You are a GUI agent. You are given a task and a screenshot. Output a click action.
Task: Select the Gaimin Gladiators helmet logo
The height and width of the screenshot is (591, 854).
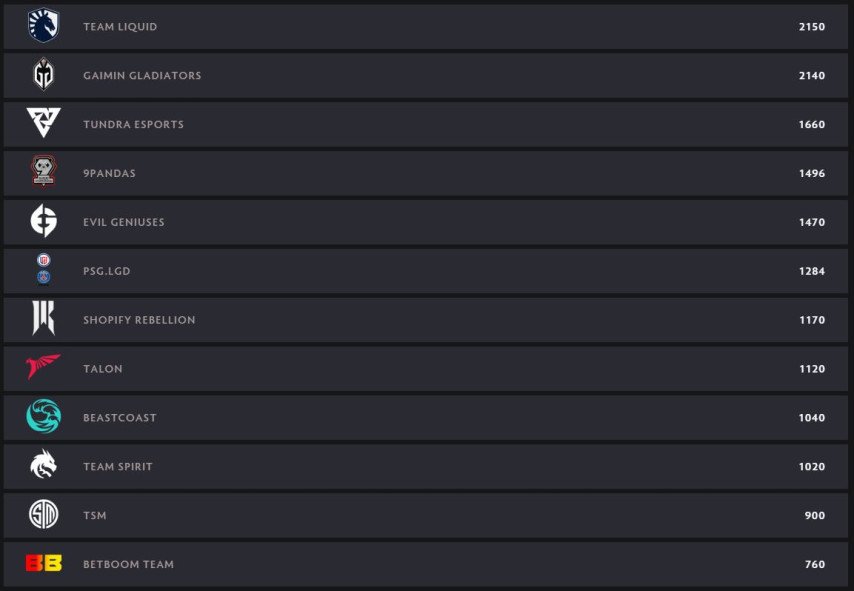point(42,75)
